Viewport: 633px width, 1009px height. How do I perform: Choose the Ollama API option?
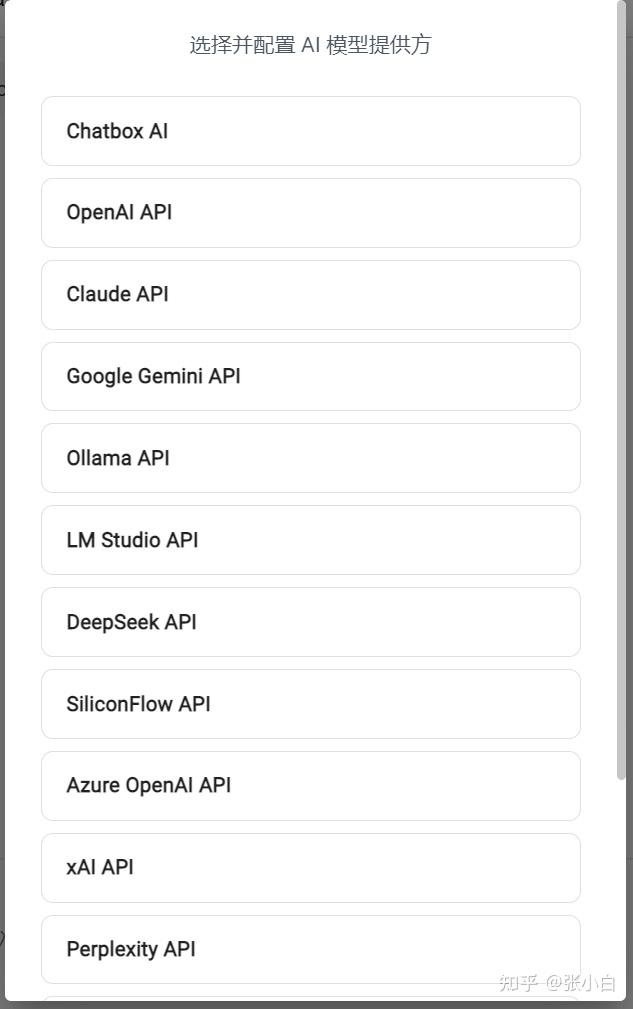click(x=311, y=458)
